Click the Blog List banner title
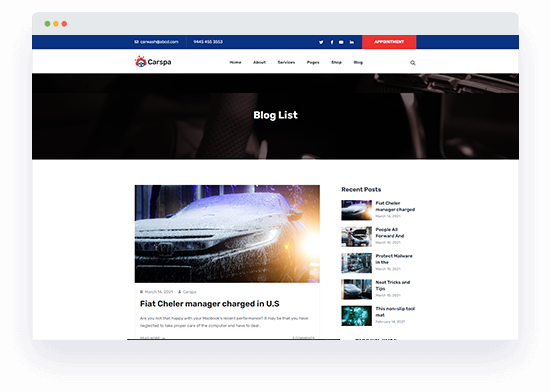Image resolution: width=551 pixels, height=392 pixels. tap(276, 115)
